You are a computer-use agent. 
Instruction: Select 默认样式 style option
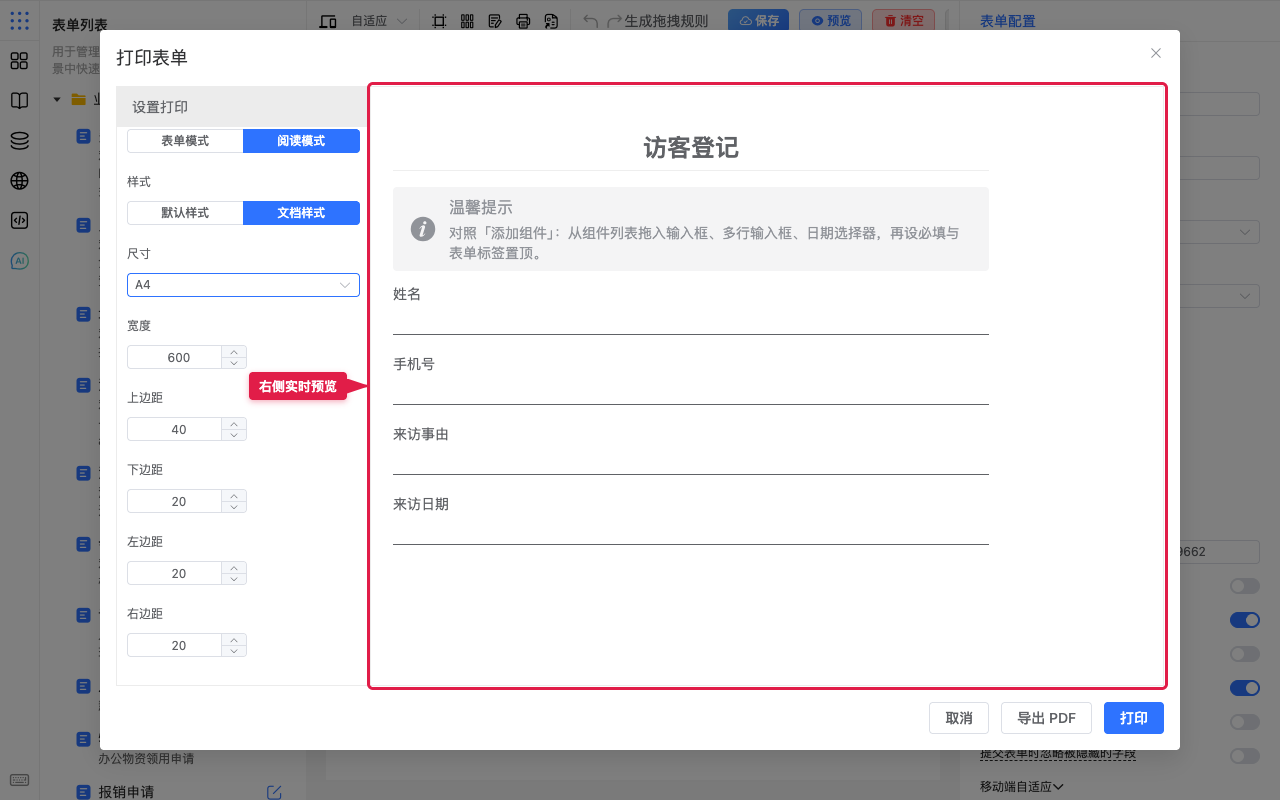coord(185,213)
